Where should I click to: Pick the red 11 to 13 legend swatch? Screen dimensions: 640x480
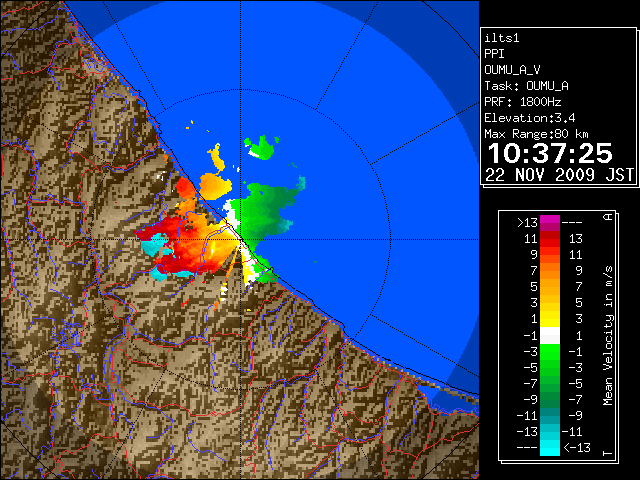point(550,239)
